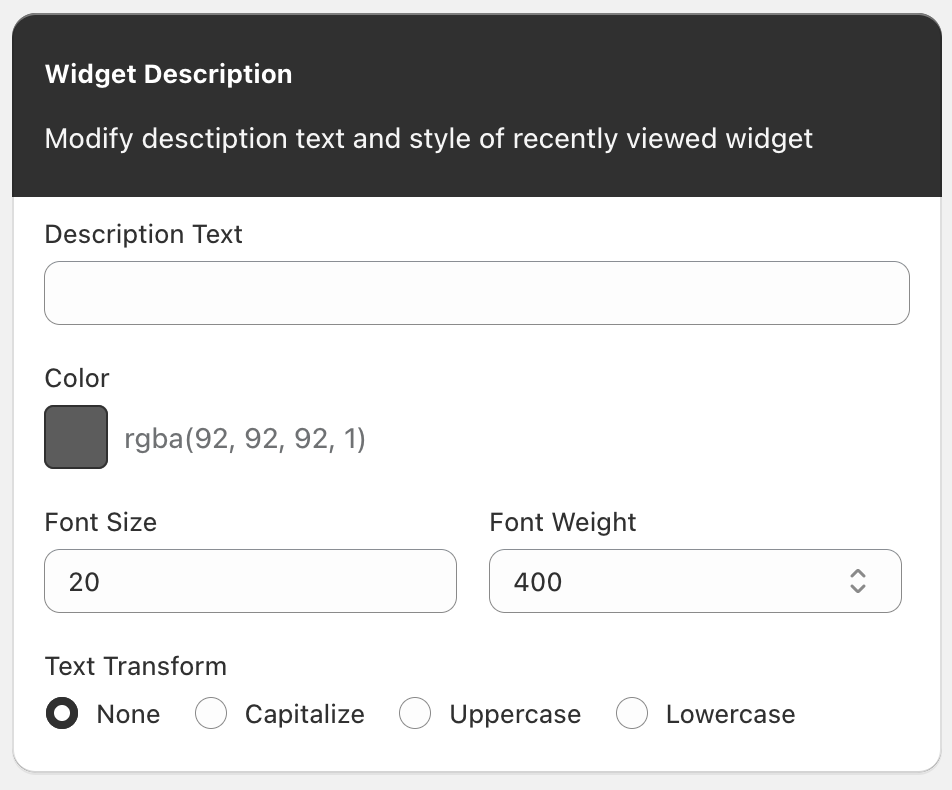Click the Font Weight field showing 400
952x790 pixels.
[660, 581]
